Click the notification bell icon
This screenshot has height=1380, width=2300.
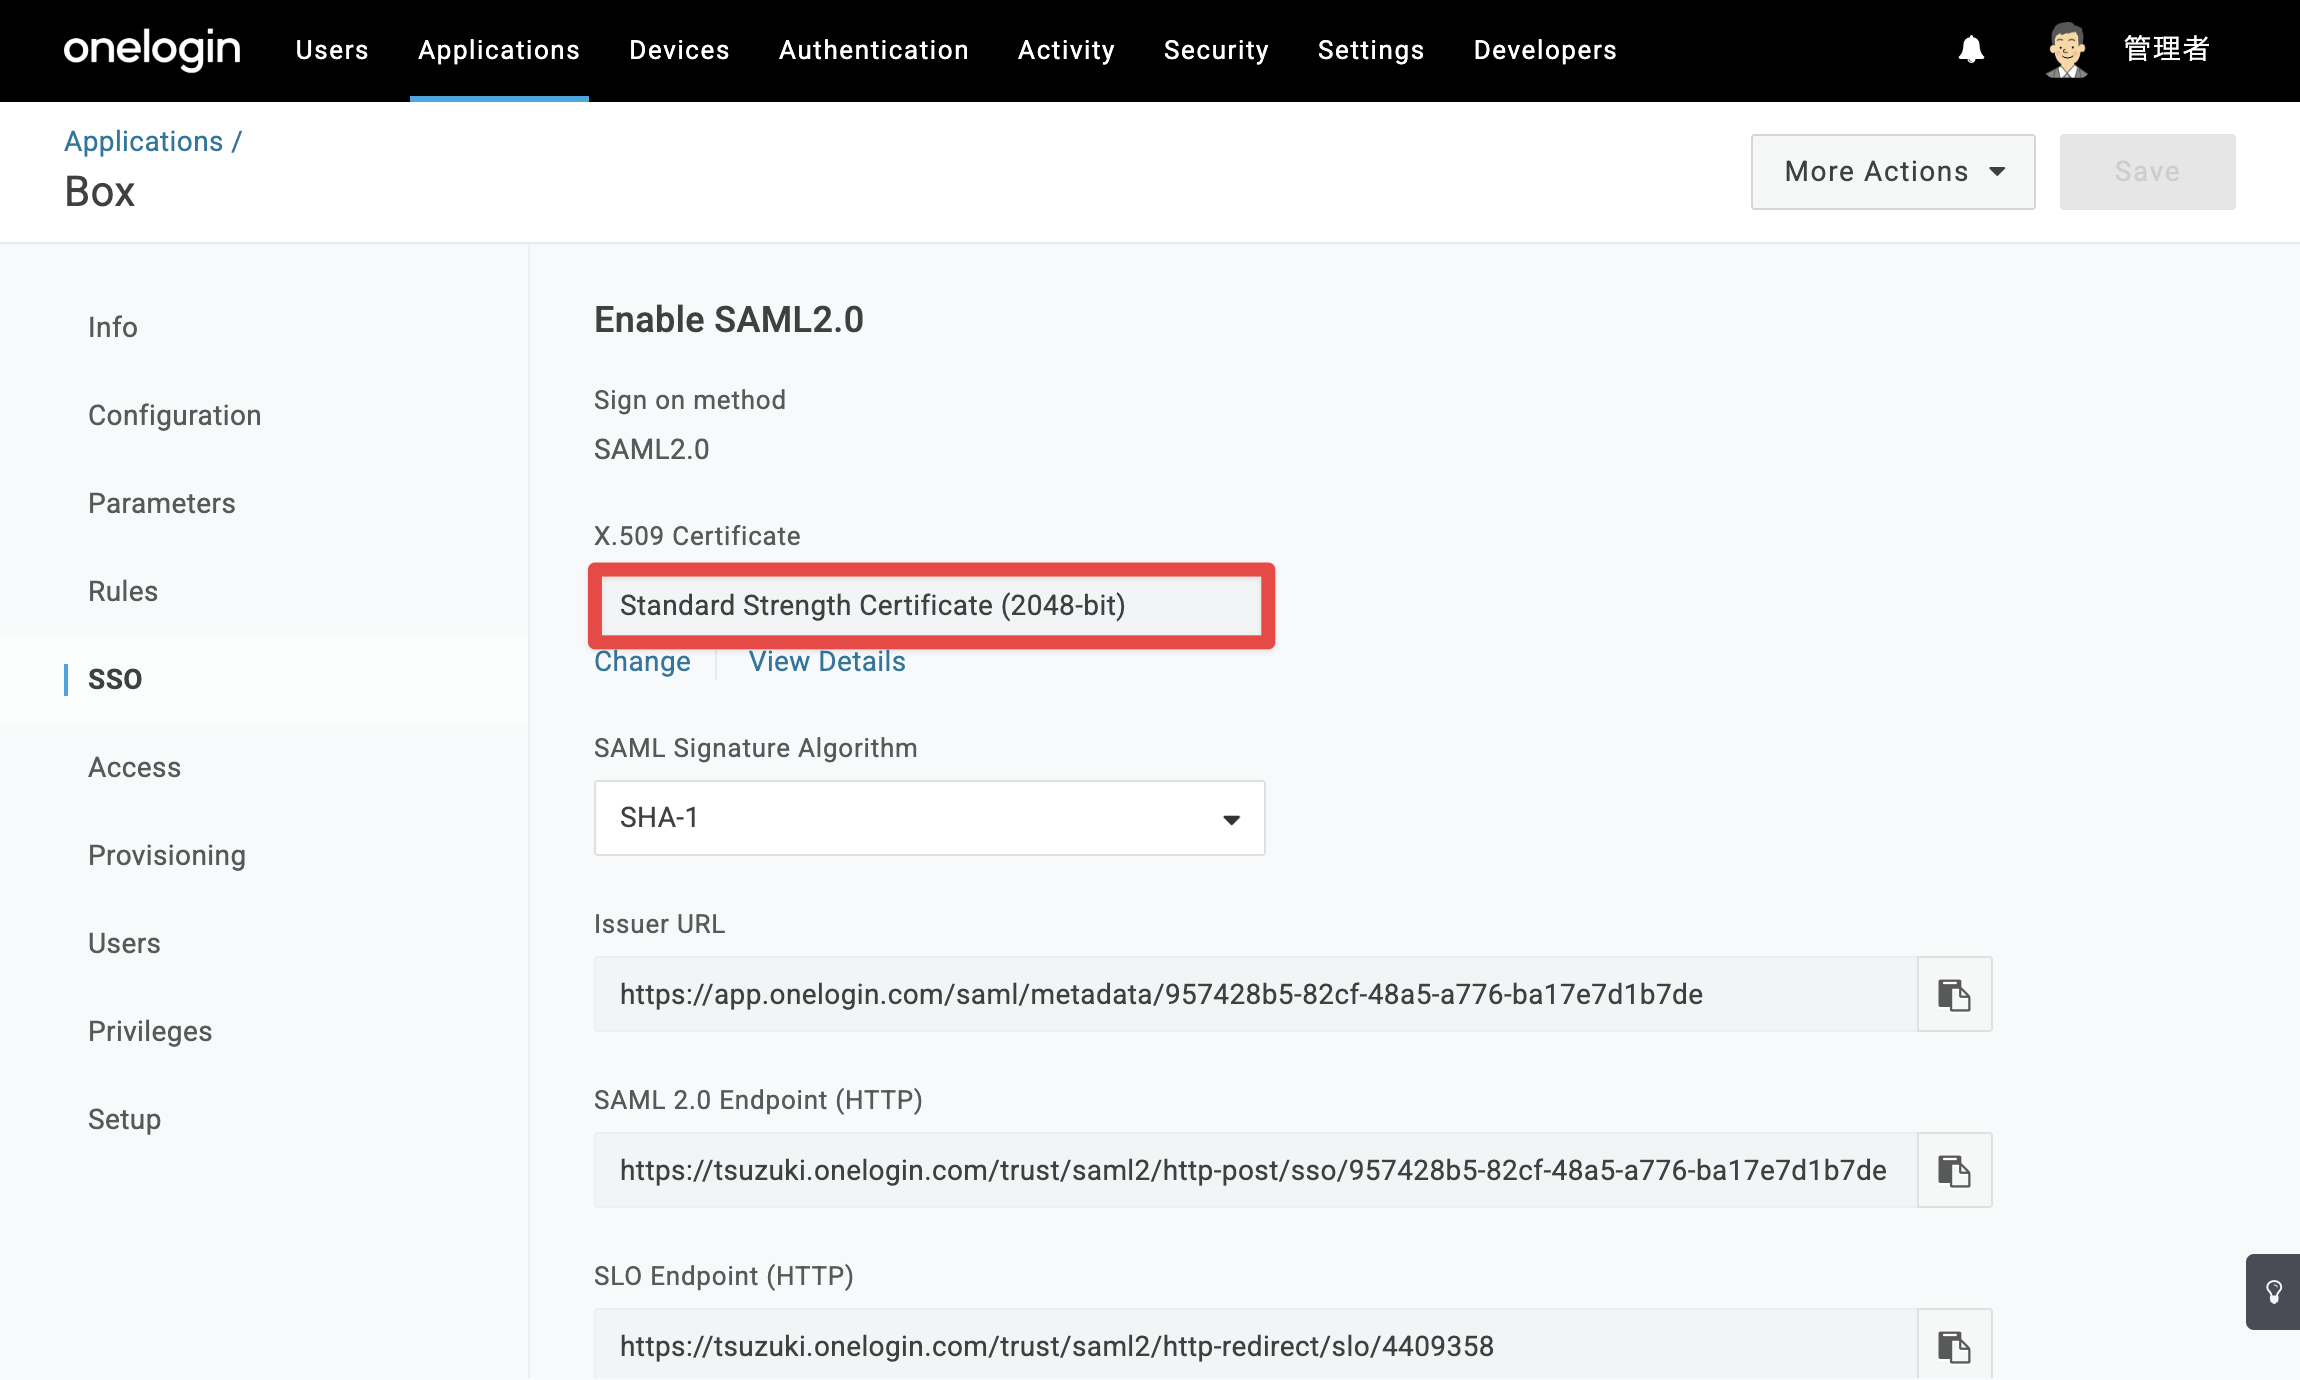(x=1971, y=50)
